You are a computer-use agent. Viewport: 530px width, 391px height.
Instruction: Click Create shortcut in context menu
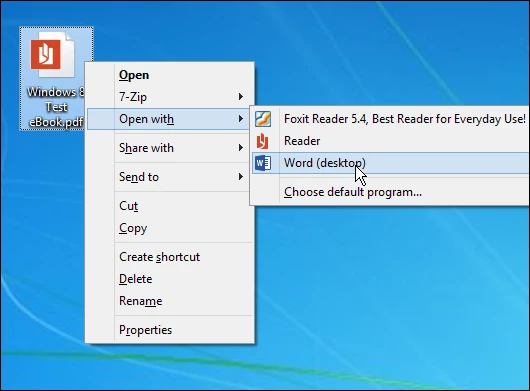tap(169, 257)
